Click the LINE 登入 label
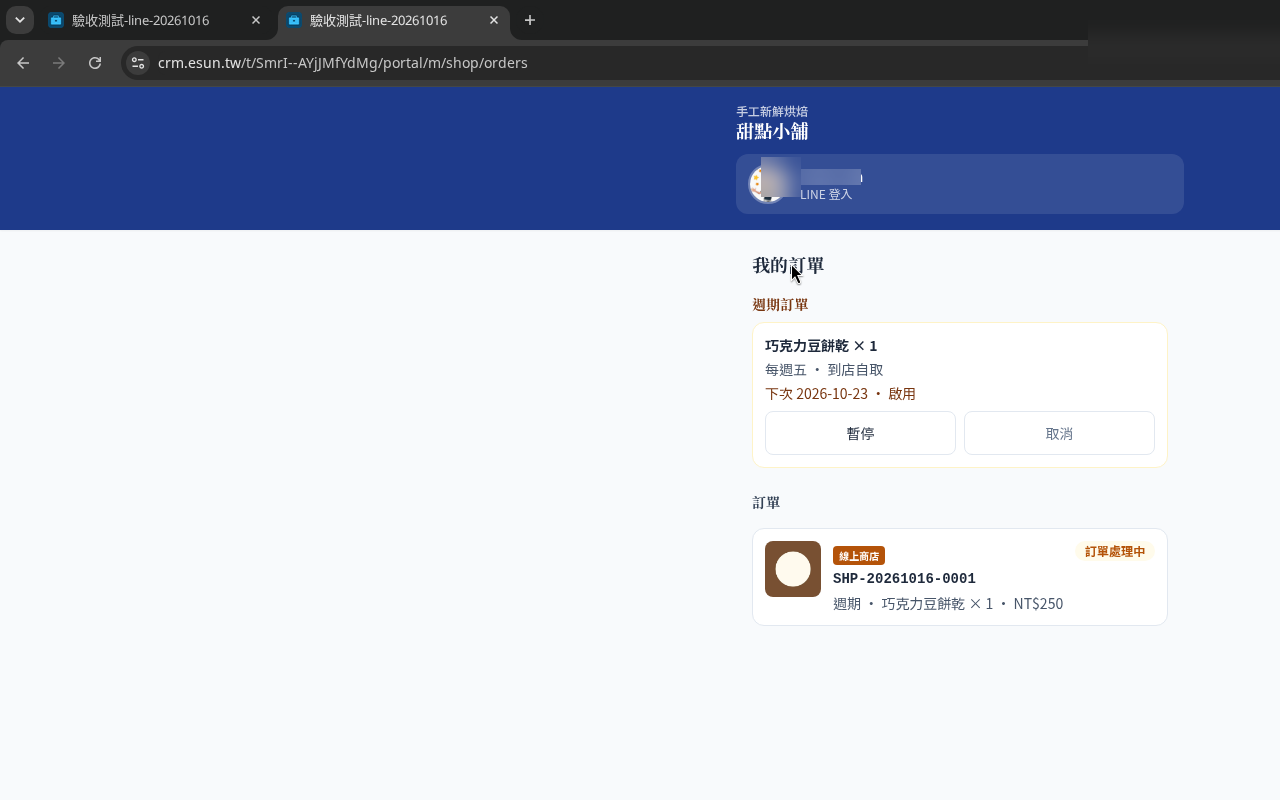 (826, 195)
